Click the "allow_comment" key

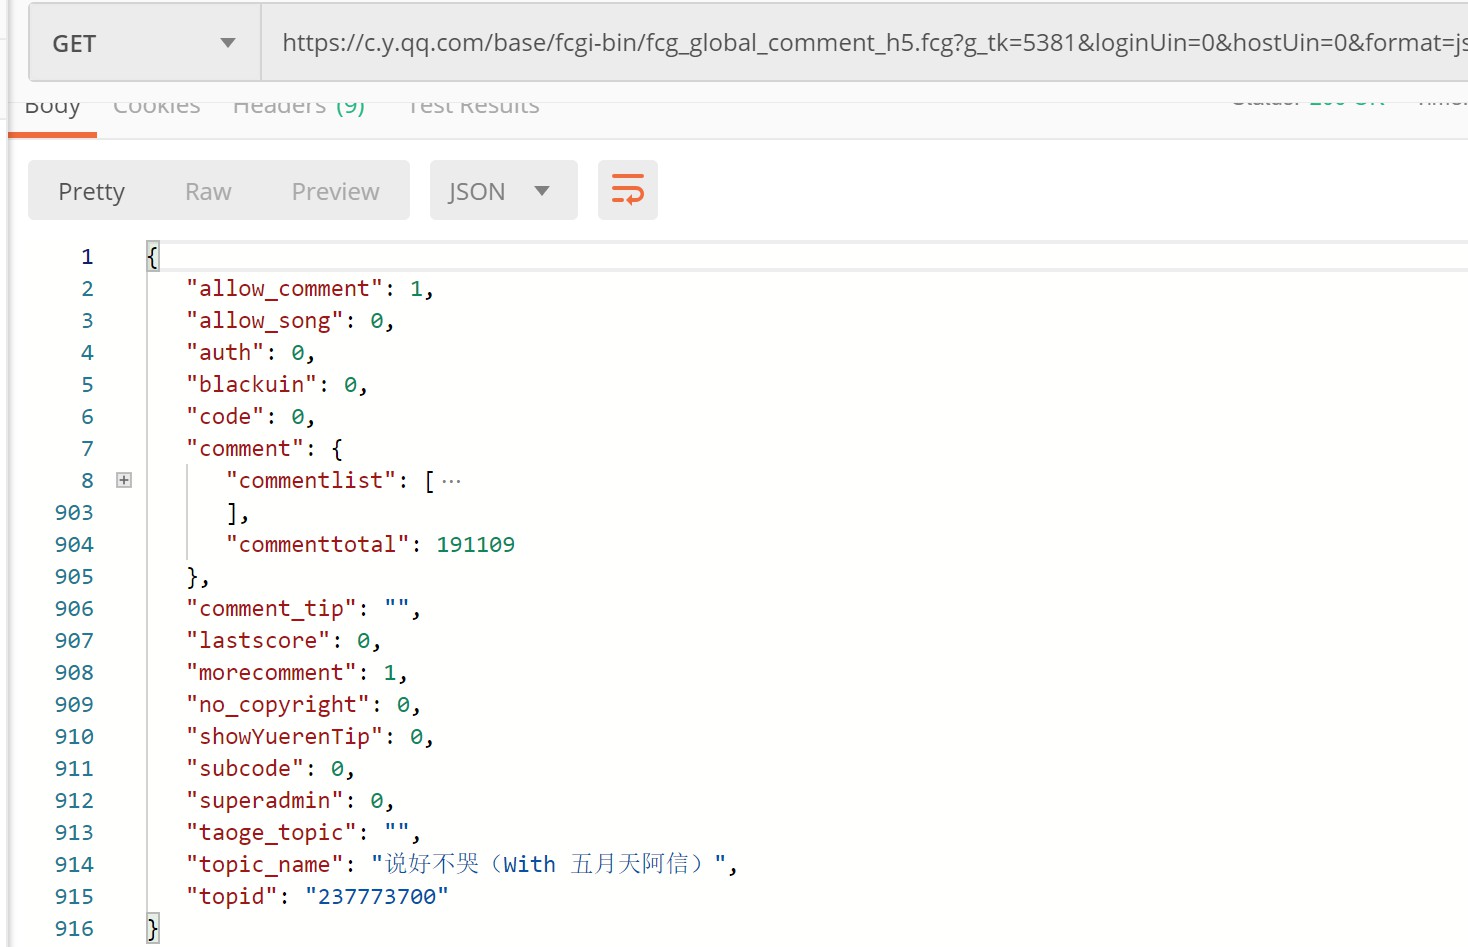click(x=284, y=288)
